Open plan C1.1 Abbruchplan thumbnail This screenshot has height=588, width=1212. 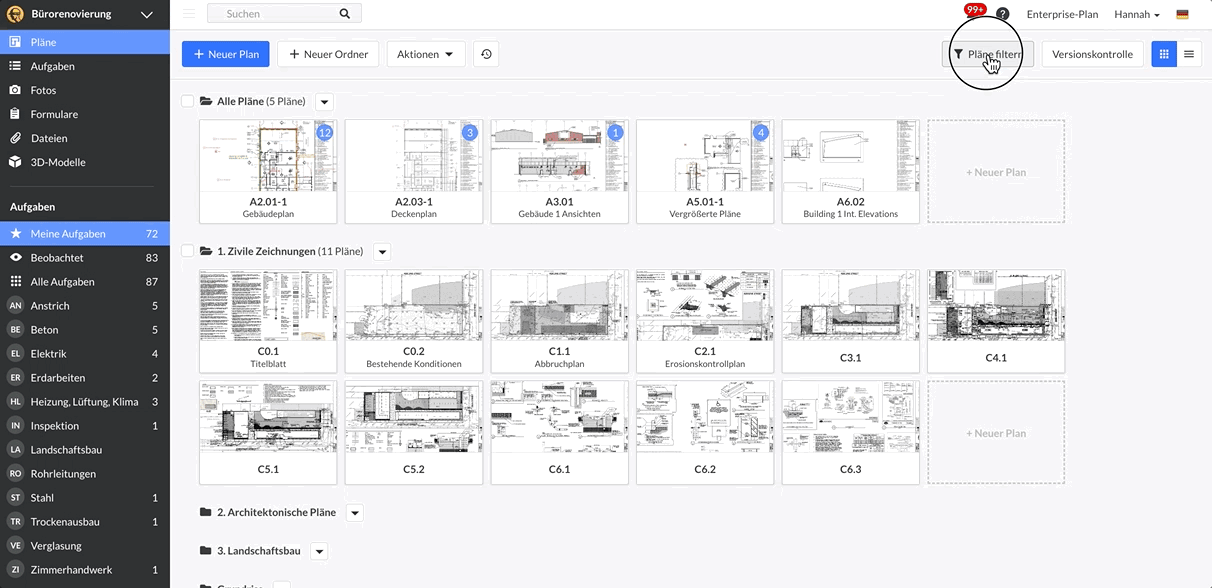(560, 321)
